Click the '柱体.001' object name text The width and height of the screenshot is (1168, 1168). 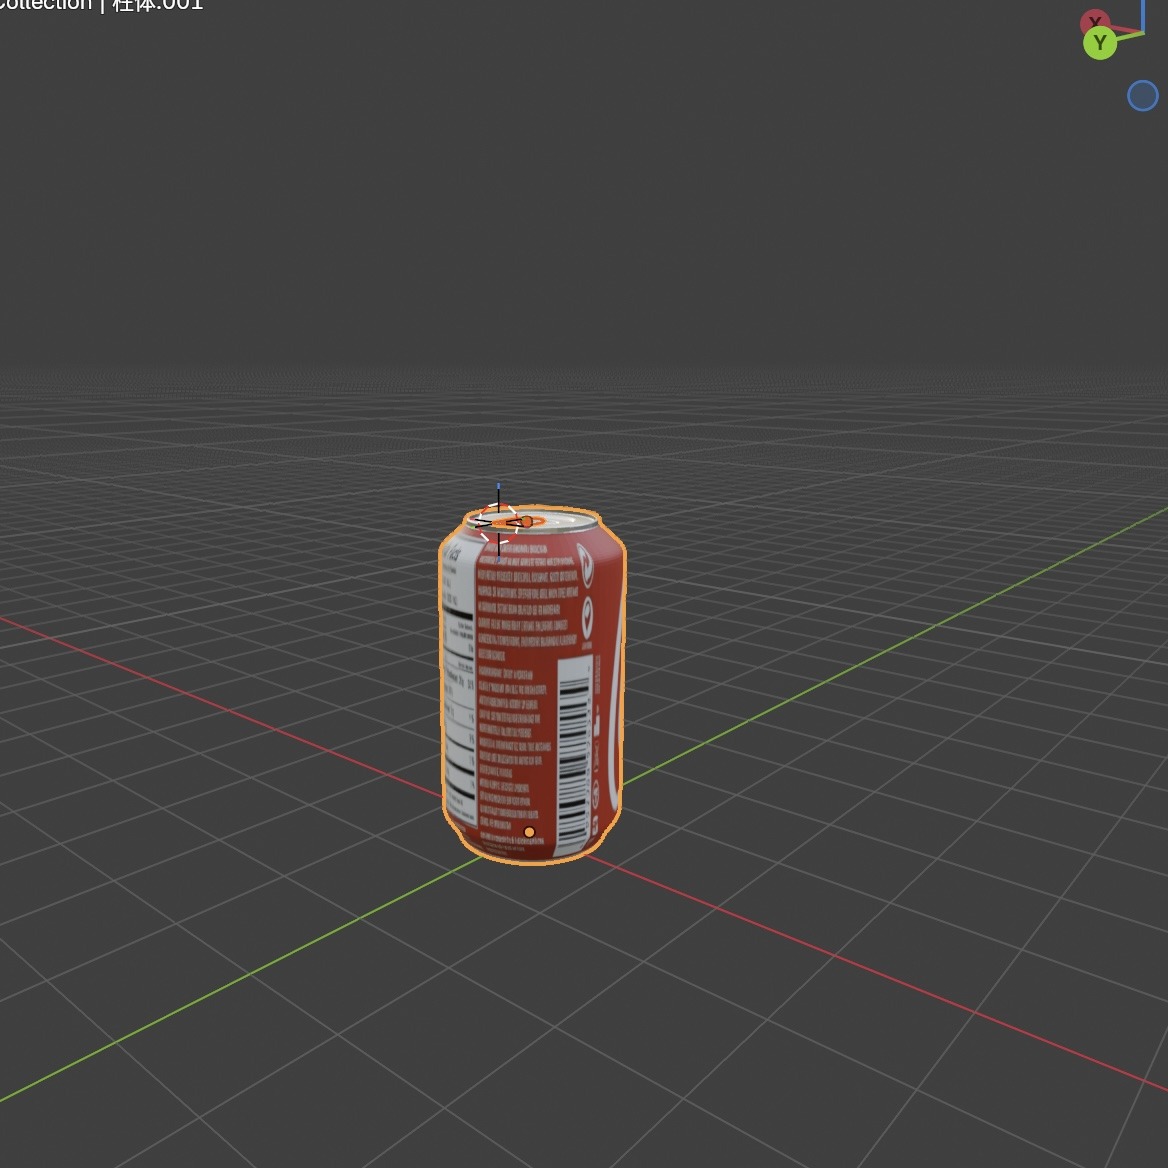pyautogui.click(x=157, y=4)
